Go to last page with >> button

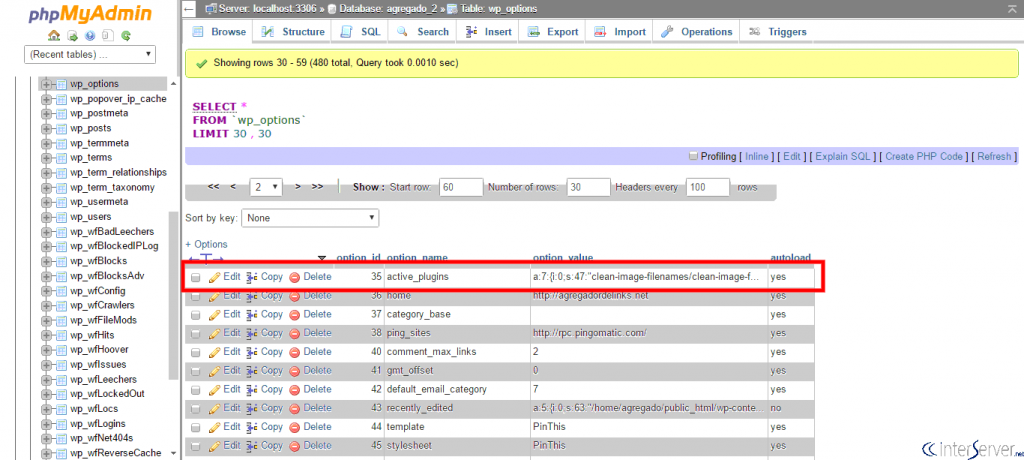(x=317, y=187)
